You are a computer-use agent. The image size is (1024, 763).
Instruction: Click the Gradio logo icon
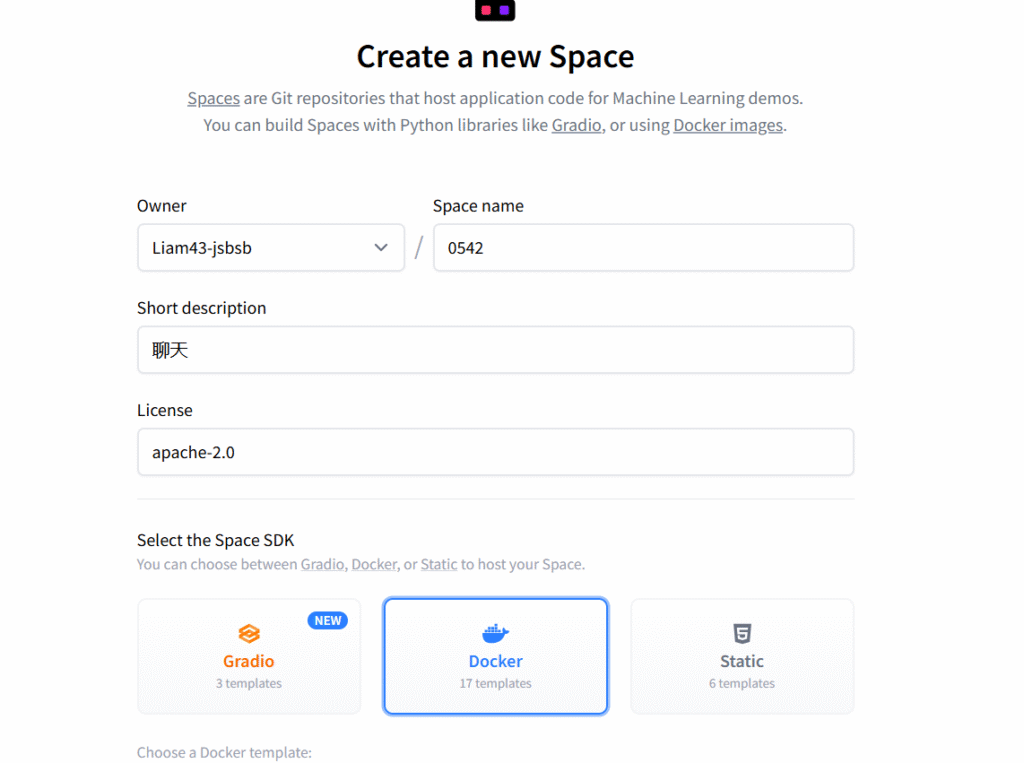(x=249, y=633)
